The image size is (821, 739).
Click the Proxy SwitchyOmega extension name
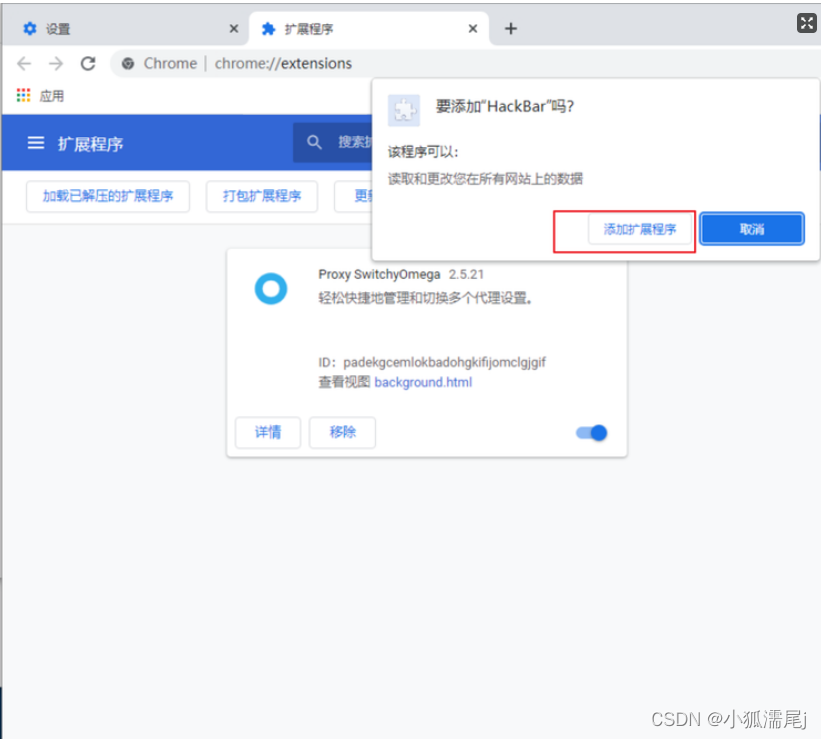379,274
